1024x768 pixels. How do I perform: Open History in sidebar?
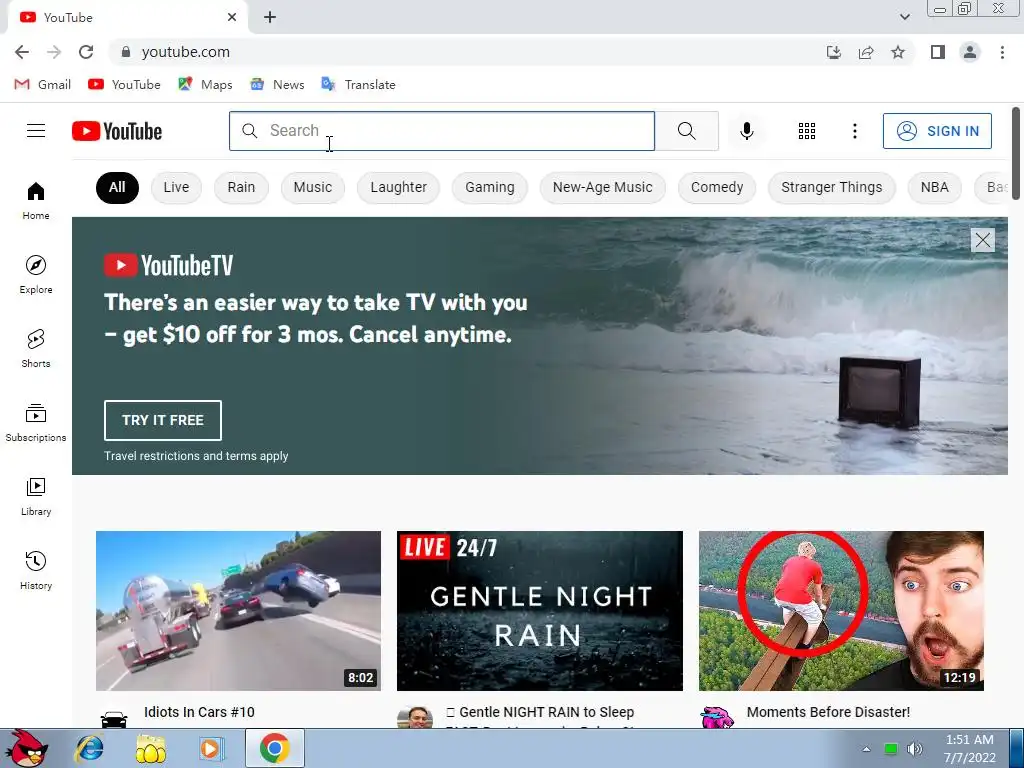pos(36,571)
